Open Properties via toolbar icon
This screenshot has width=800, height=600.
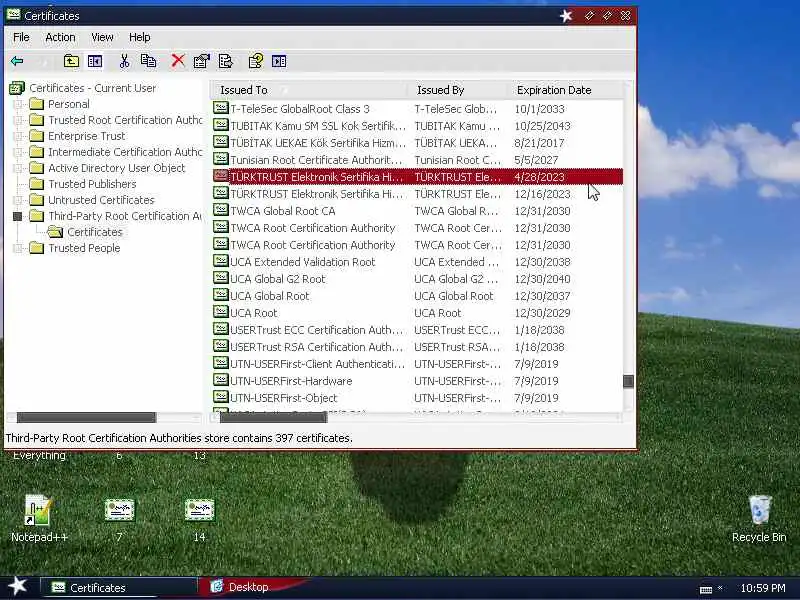tap(202, 61)
